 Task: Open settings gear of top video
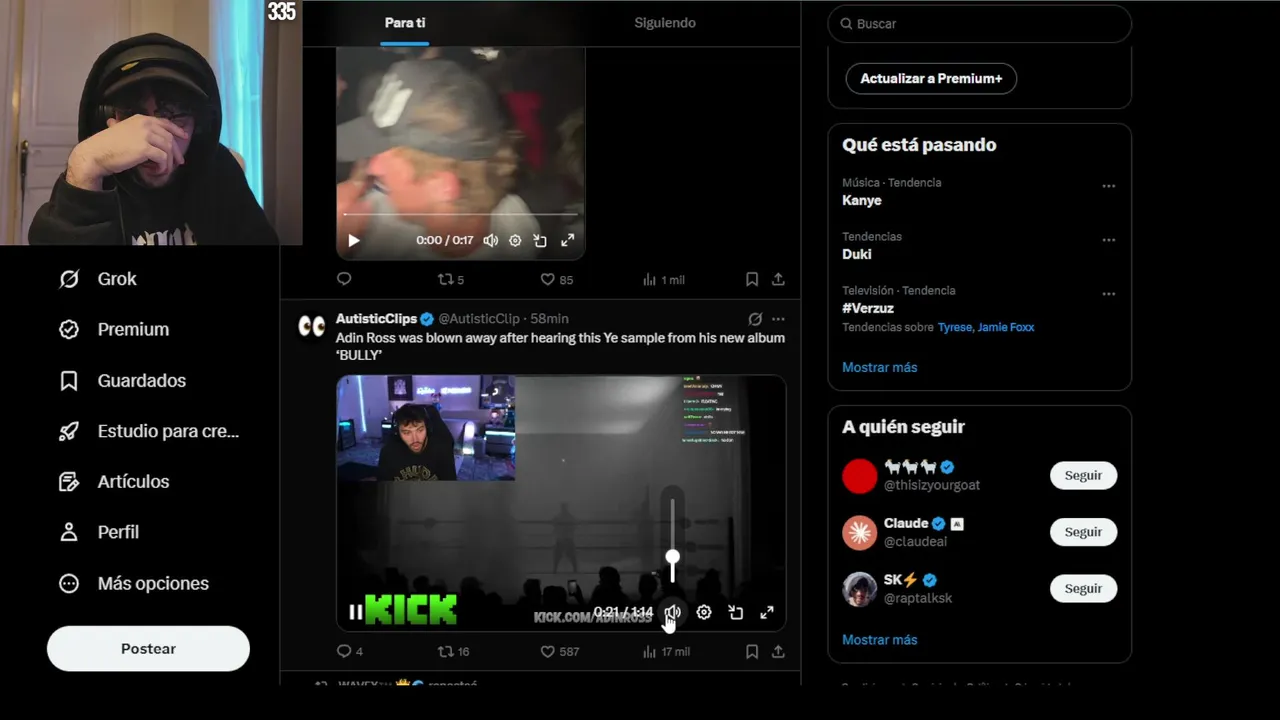click(515, 240)
